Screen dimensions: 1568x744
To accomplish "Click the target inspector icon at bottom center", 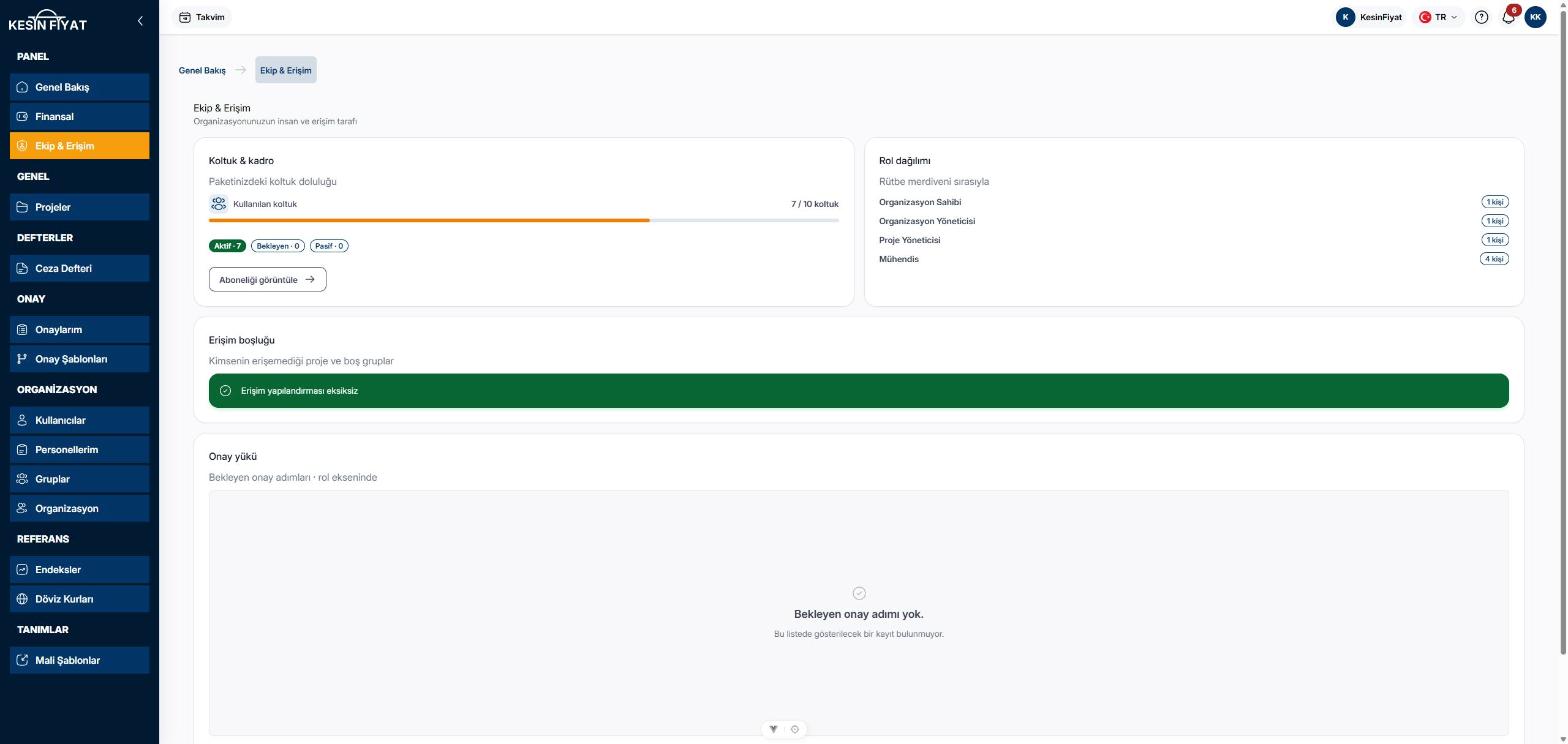I will [x=795, y=729].
